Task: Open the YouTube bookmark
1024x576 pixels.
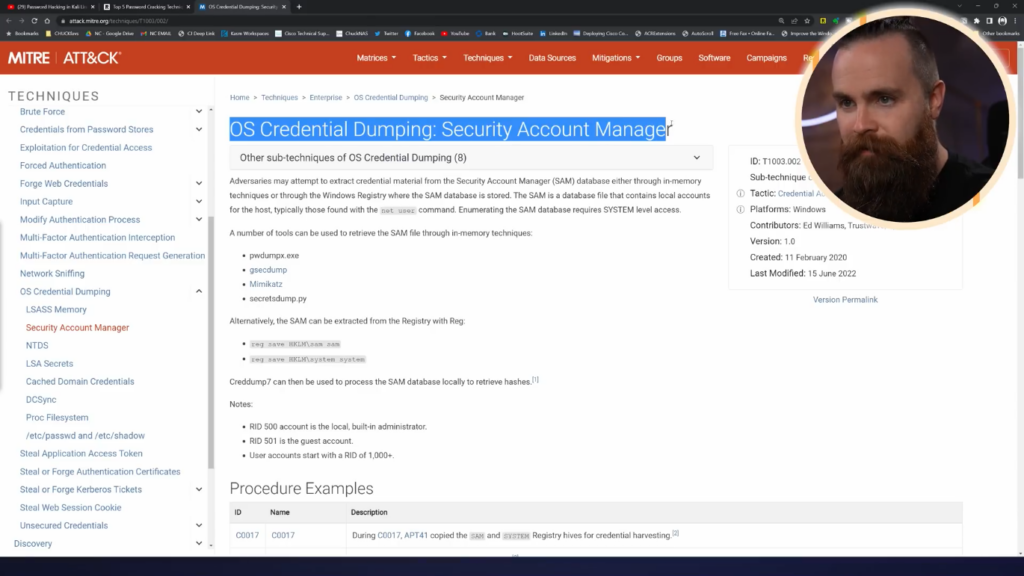Action: [x=455, y=33]
